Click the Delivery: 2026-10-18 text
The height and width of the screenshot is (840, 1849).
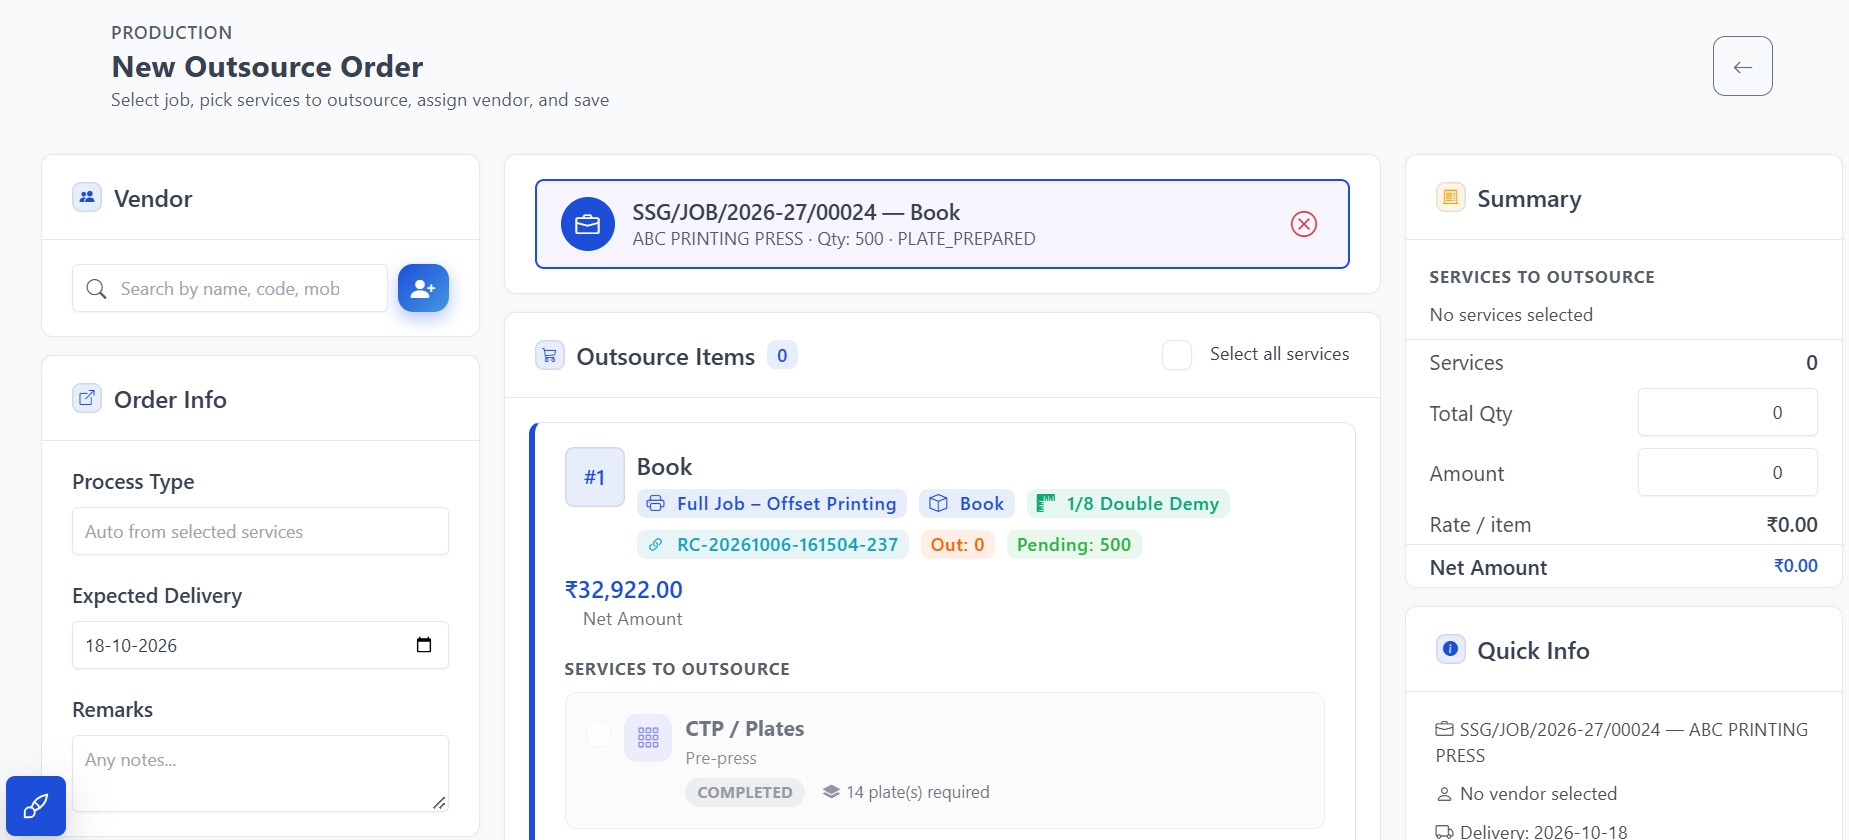[x=1543, y=832]
